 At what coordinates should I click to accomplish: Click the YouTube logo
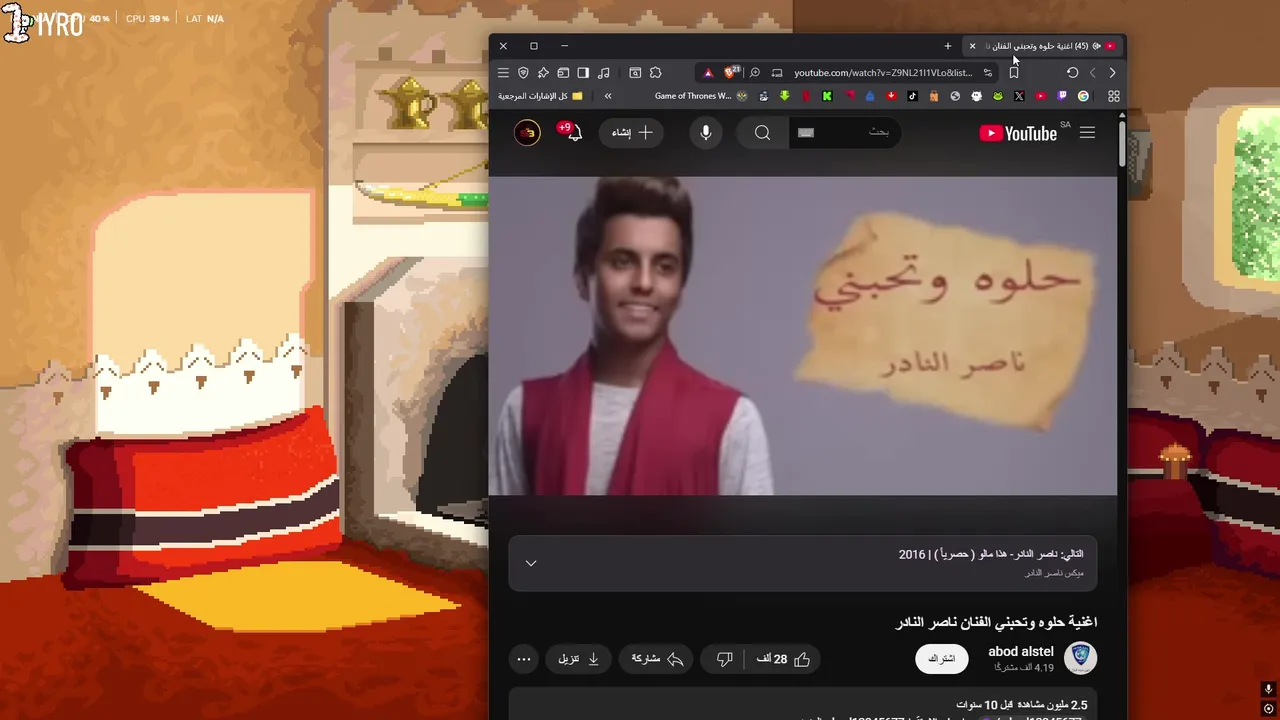coord(1018,133)
